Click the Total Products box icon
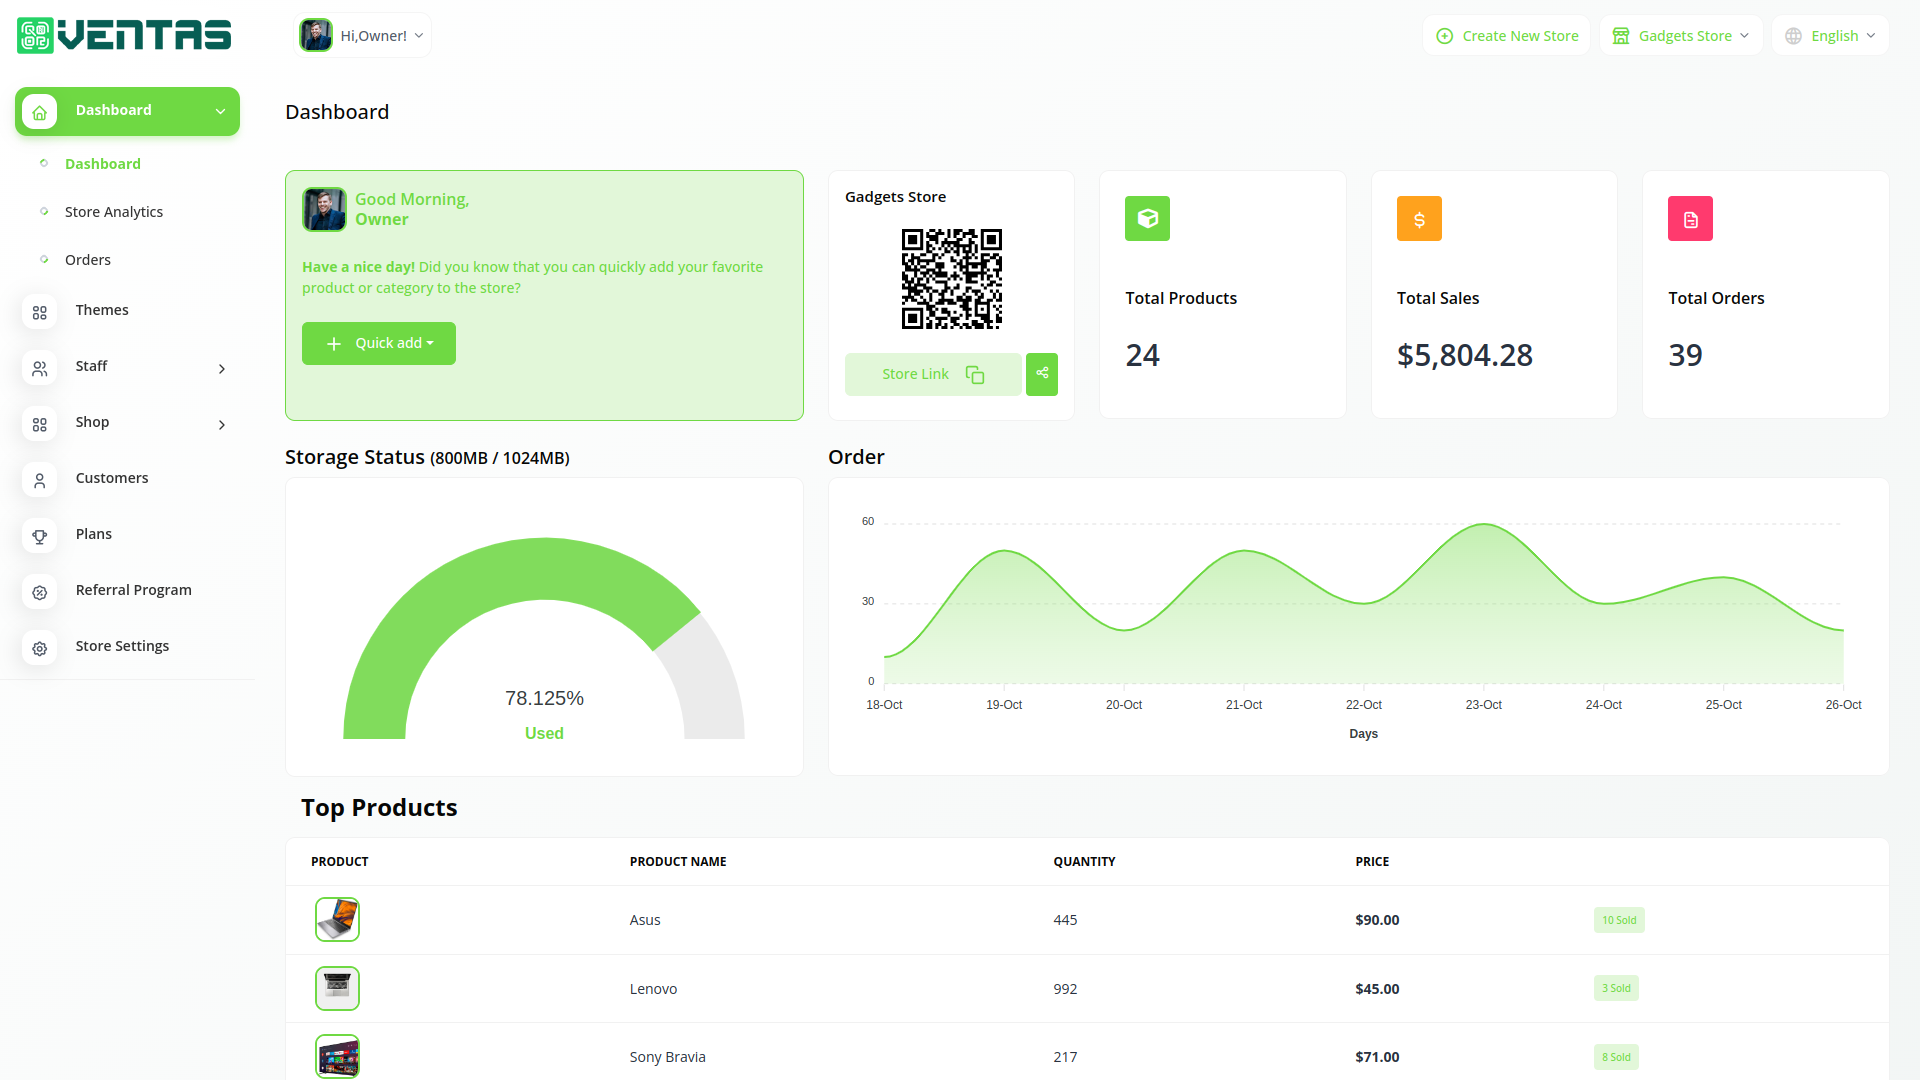This screenshot has width=1920, height=1080. (1147, 219)
